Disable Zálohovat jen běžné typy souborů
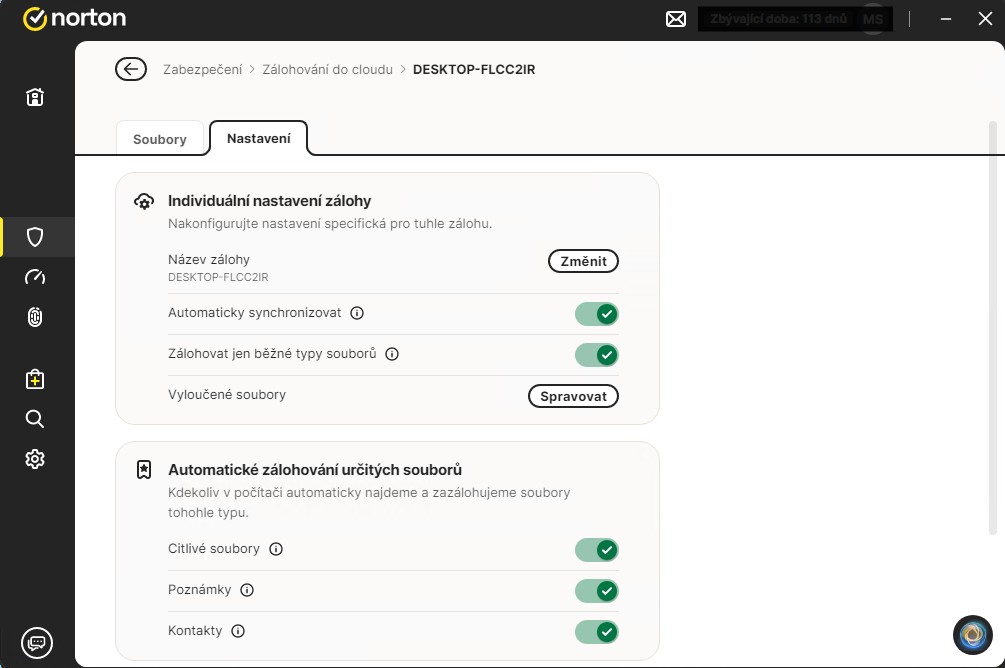The image size is (1005, 668). tap(597, 355)
